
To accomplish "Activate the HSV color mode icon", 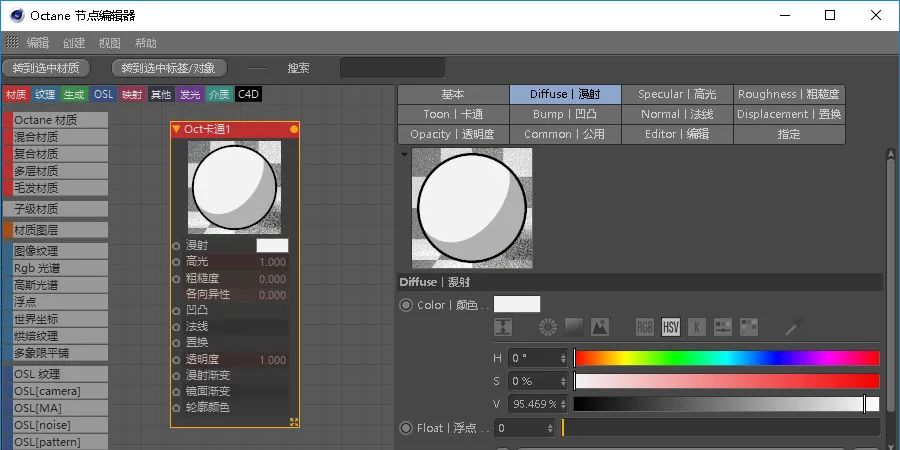I will coord(671,327).
